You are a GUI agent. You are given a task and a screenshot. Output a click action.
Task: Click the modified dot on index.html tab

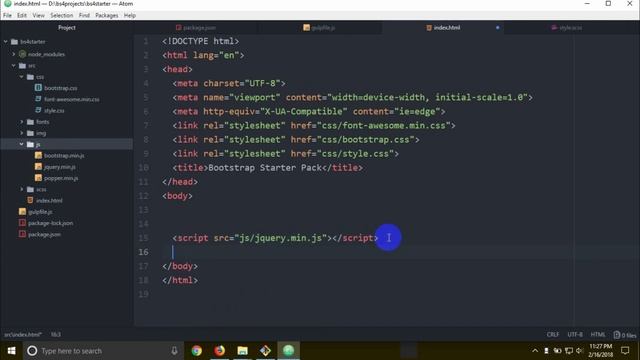pyautogui.click(x=497, y=28)
